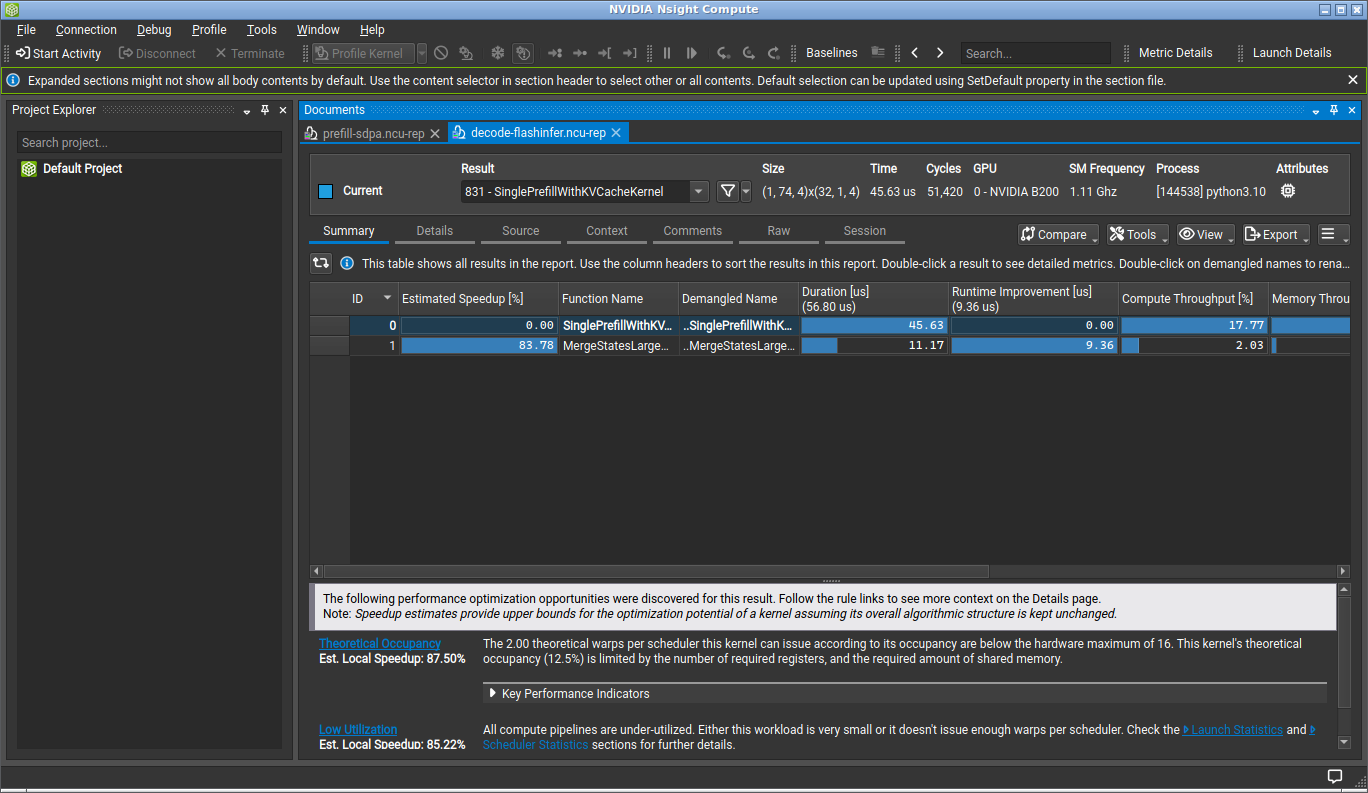
Task: Click the Baselines toolbar label
Action: [x=832, y=53]
